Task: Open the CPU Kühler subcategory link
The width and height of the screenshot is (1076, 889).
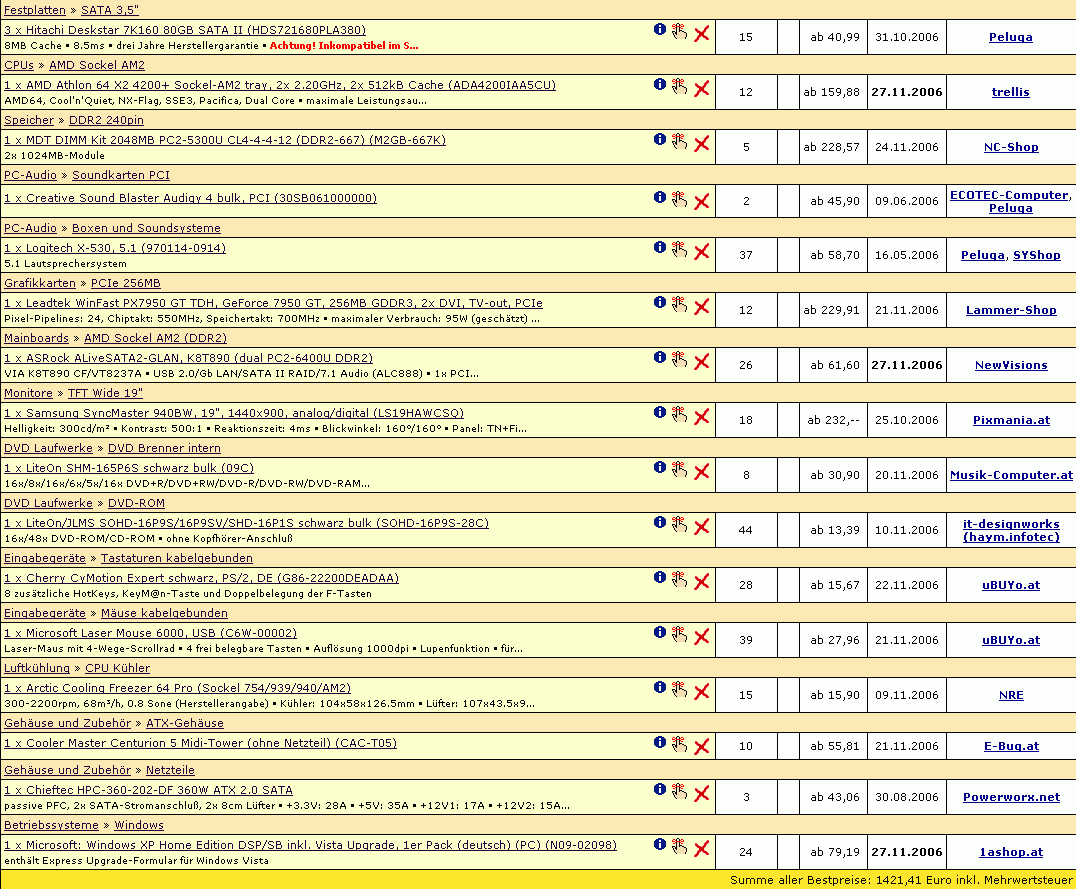Action: [117, 668]
